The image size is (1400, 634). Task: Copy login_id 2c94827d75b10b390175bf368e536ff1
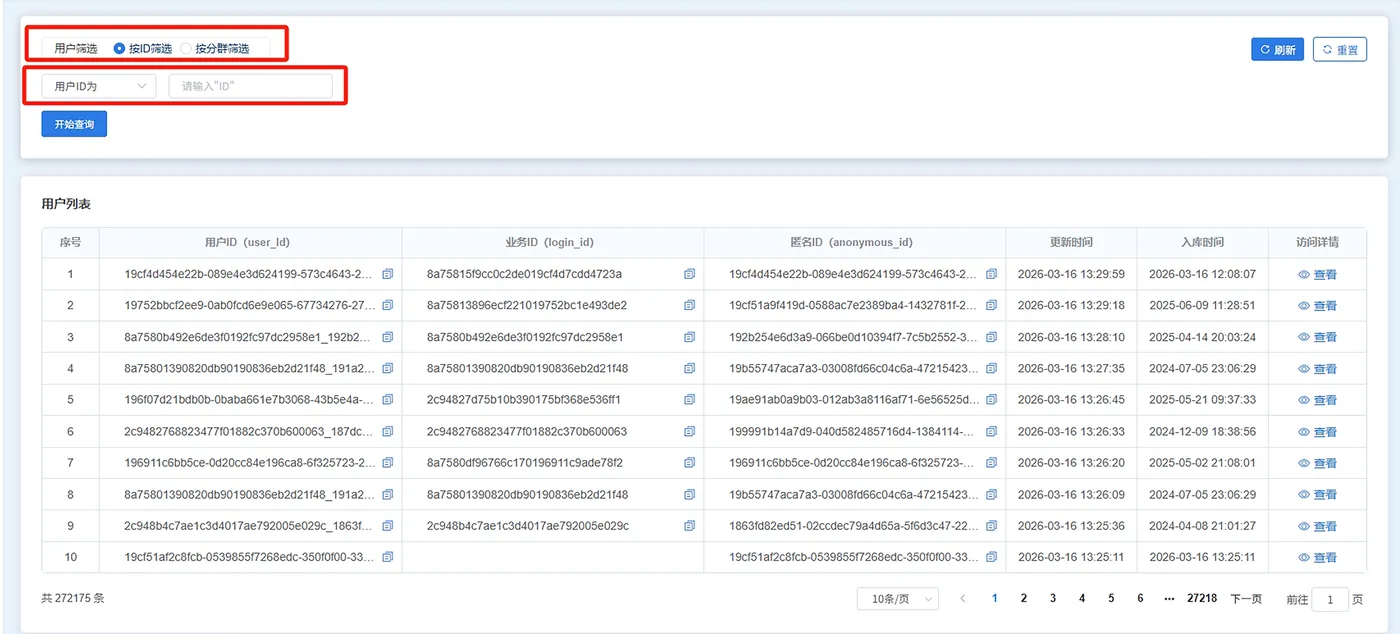point(689,400)
